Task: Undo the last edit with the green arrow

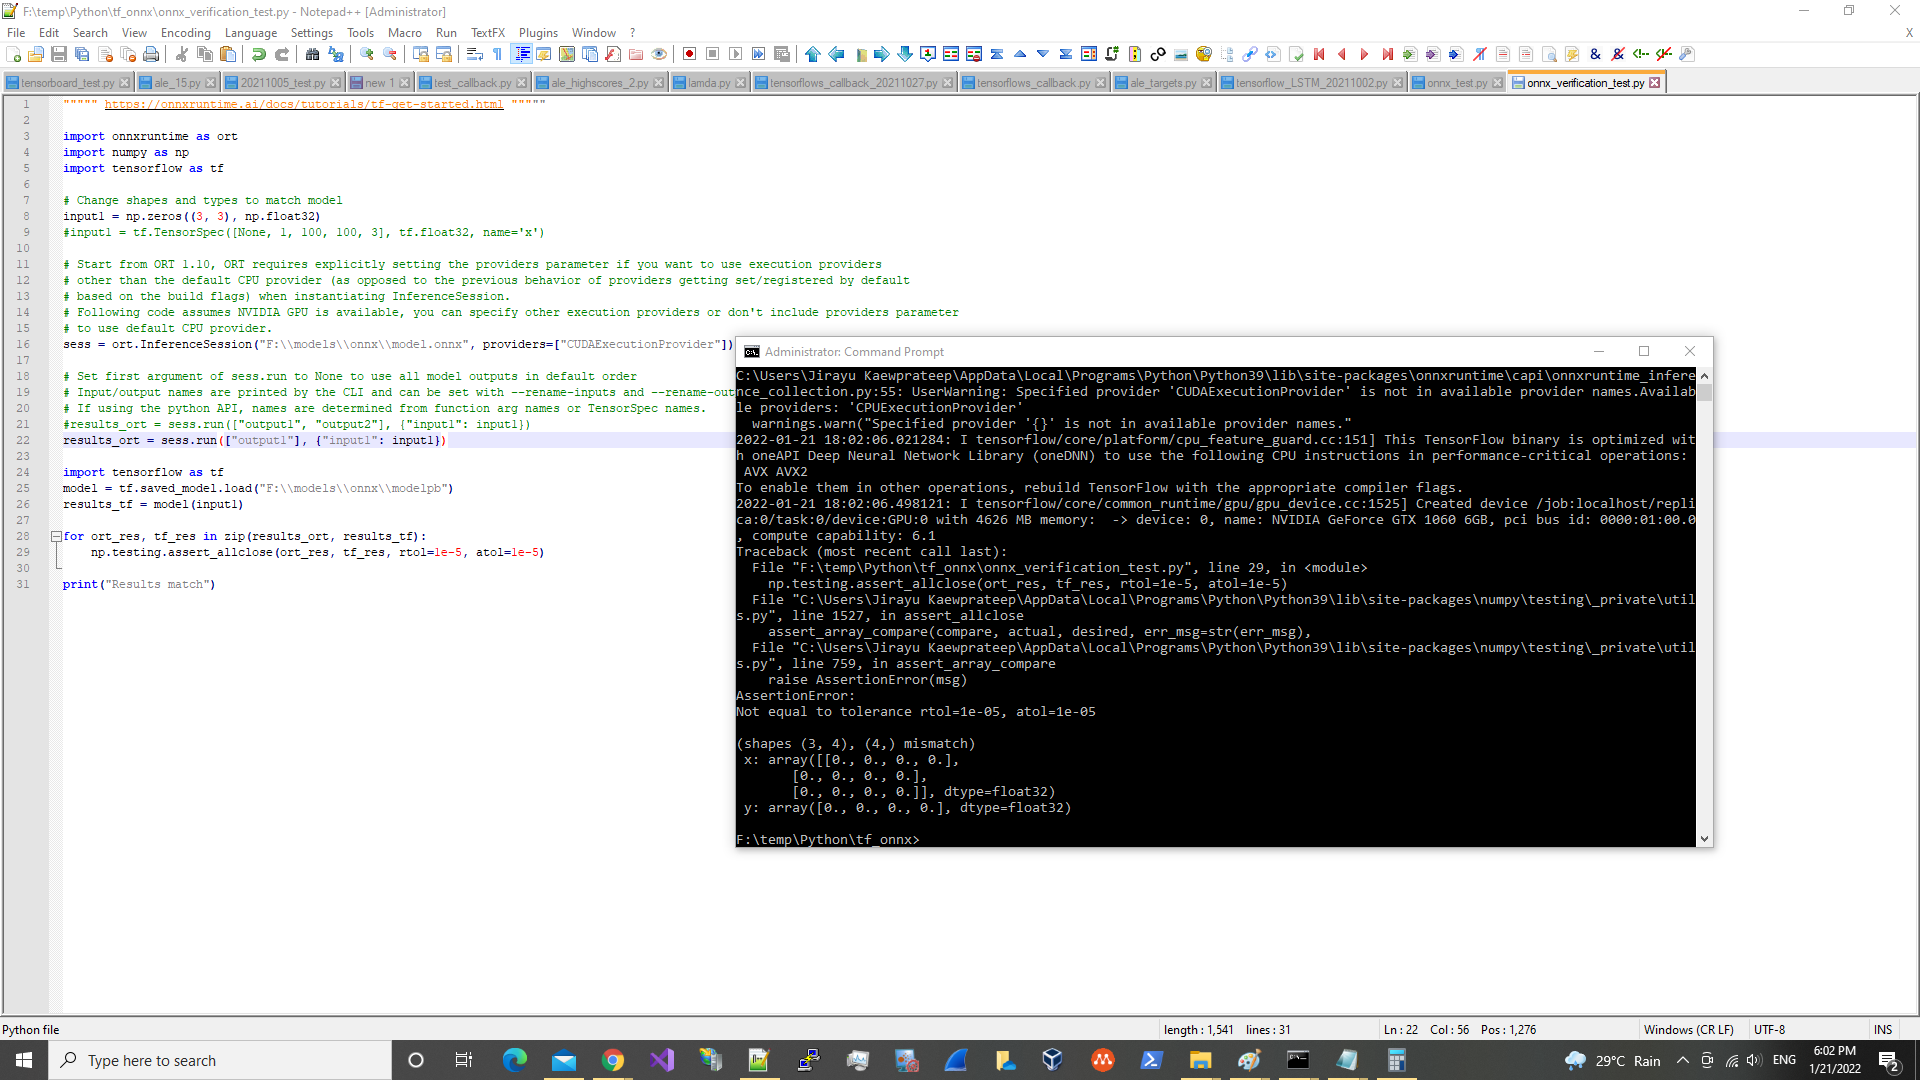Action: 259,54
